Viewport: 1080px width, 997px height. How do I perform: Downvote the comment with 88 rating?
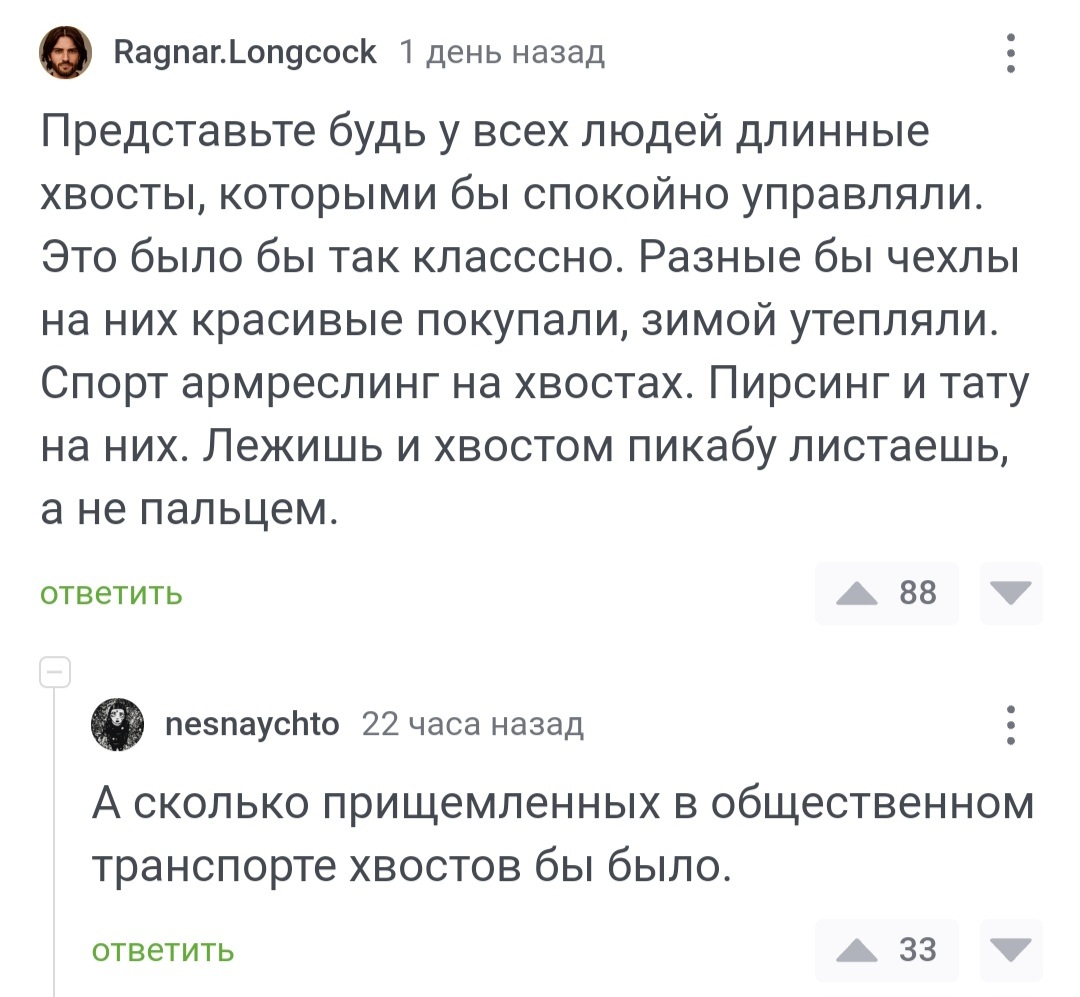point(1012,594)
